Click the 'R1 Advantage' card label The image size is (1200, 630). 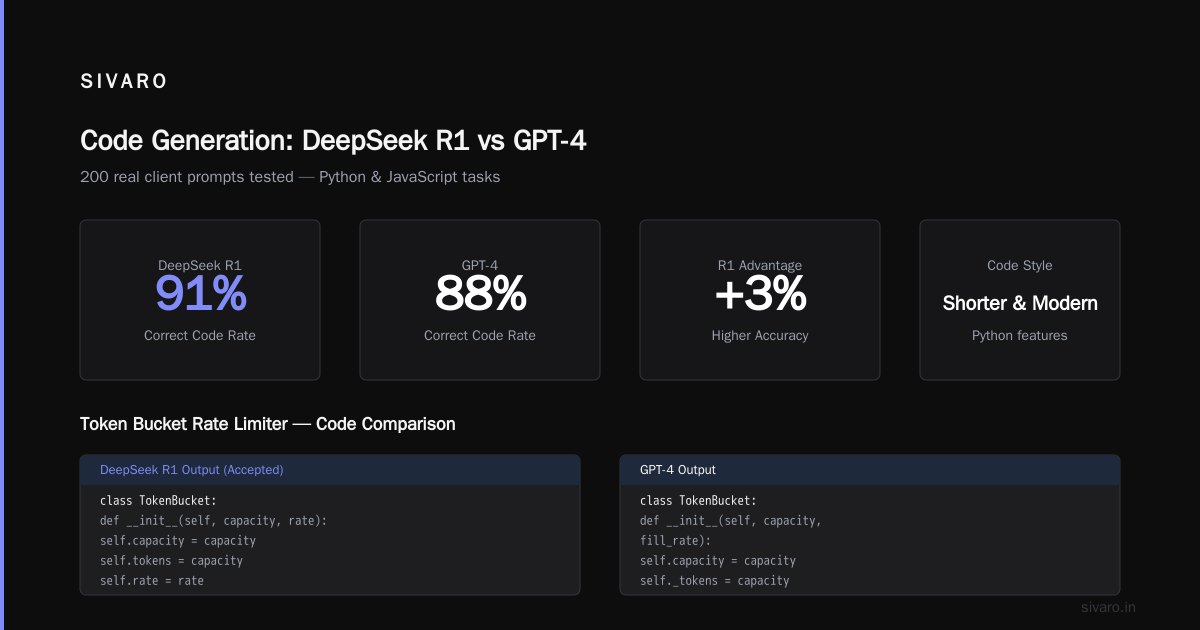760,265
